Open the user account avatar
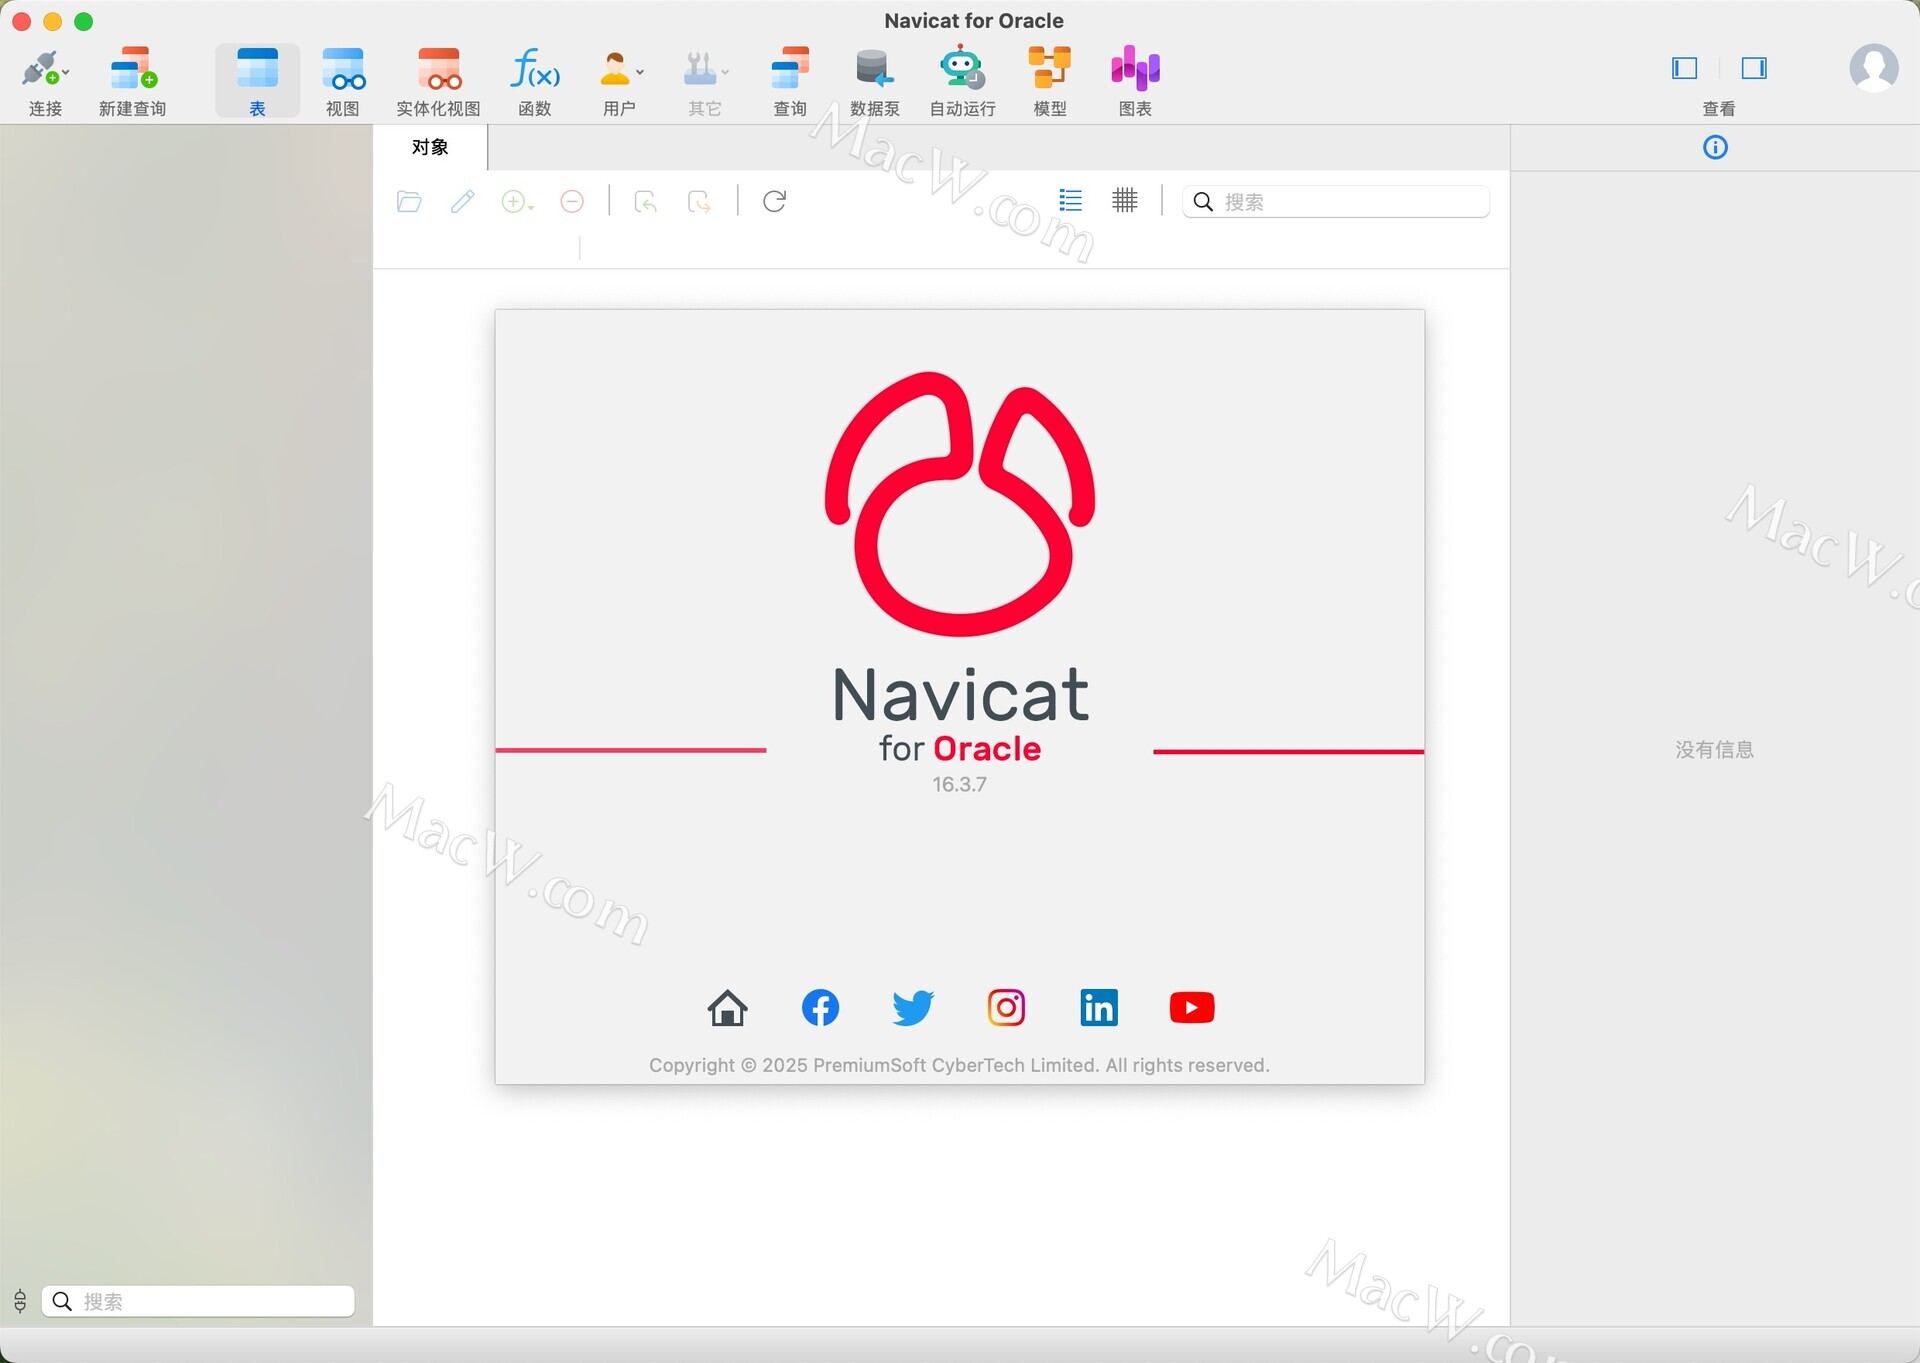Viewport: 1920px width, 1363px height. [x=1873, y=68]
